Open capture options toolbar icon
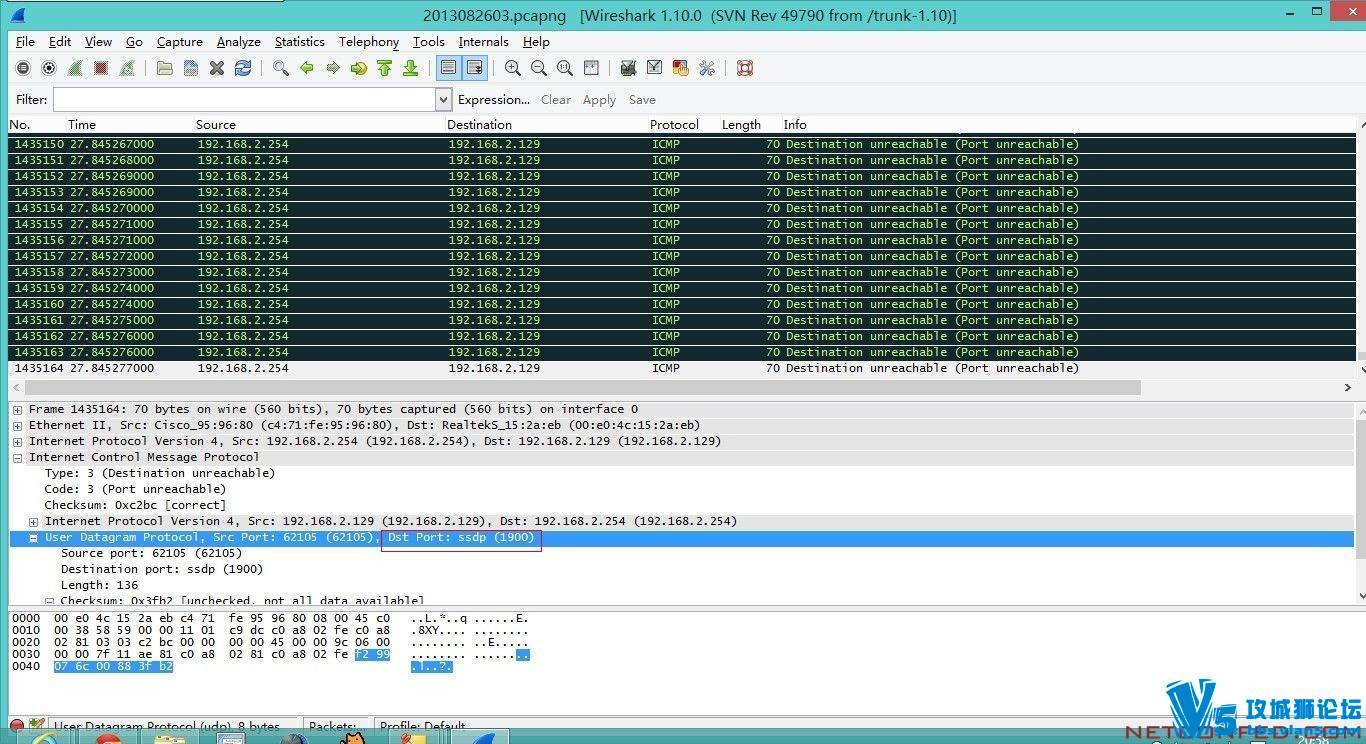This screenshot has width=1366, height=744. (x=49, y=68)
